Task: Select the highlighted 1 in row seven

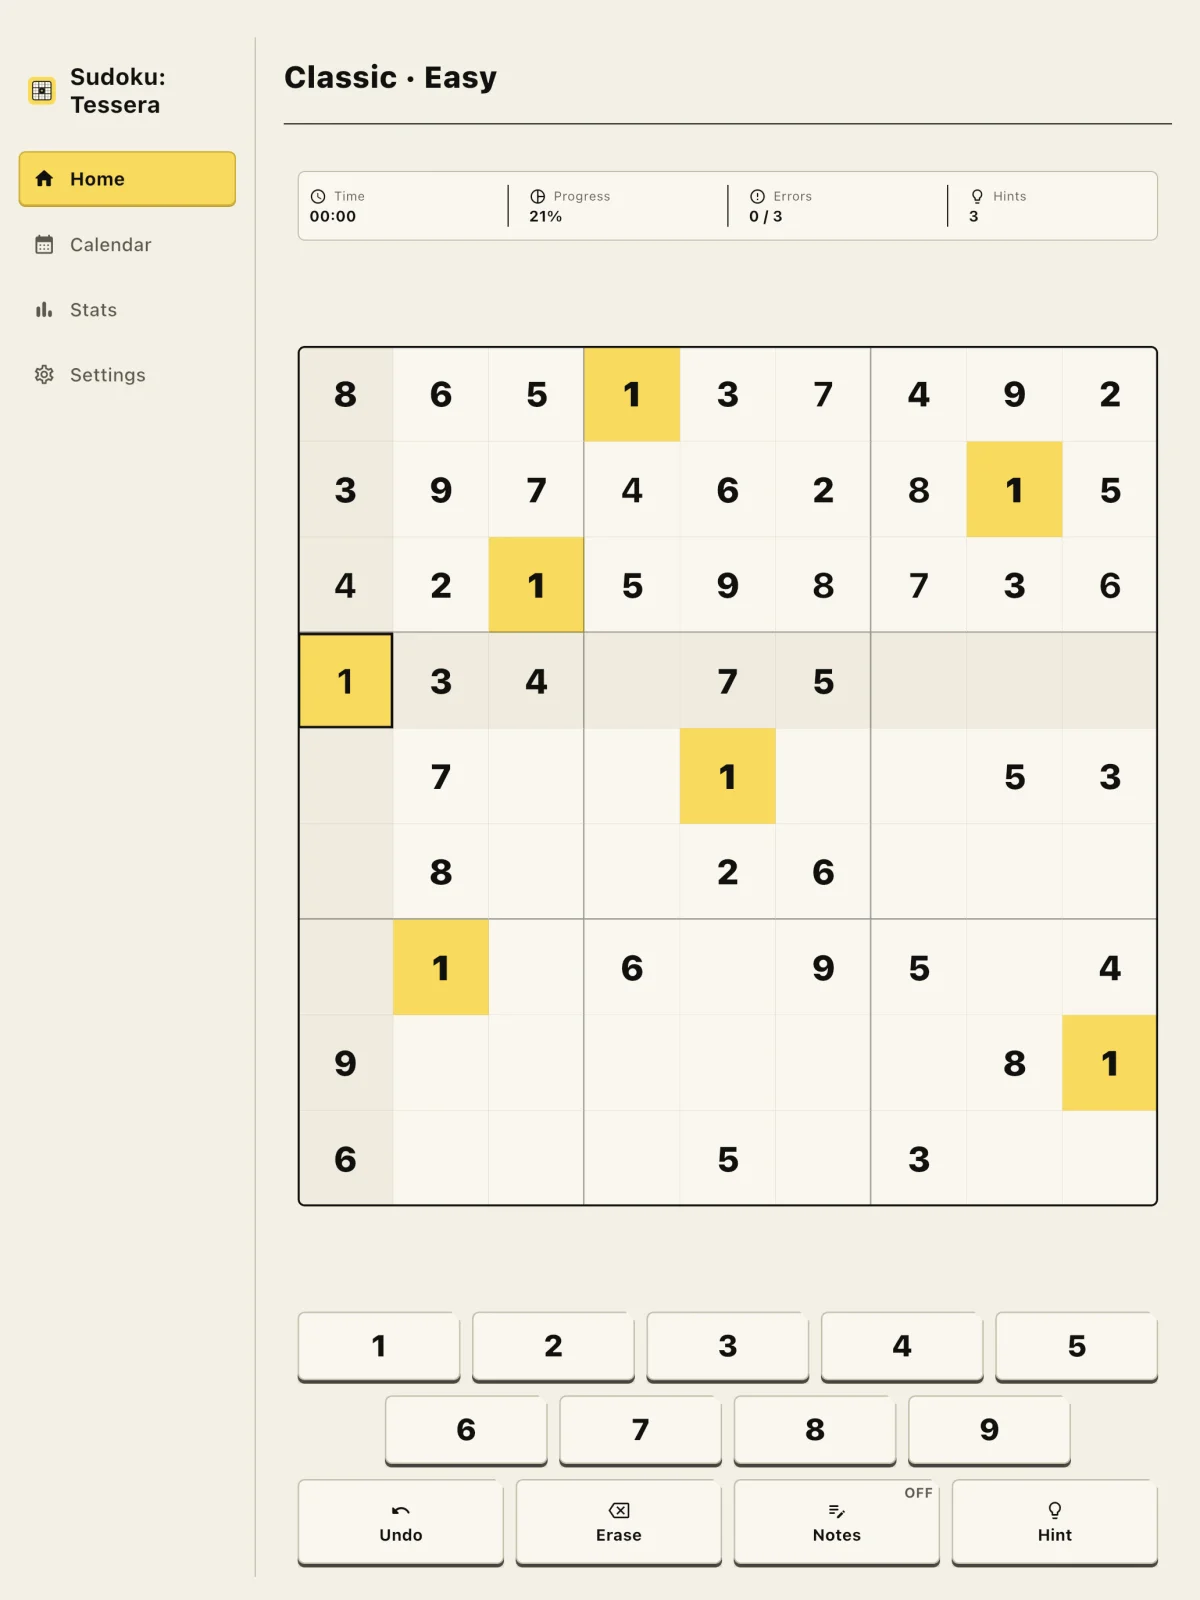Action: [x=441, y=968]
